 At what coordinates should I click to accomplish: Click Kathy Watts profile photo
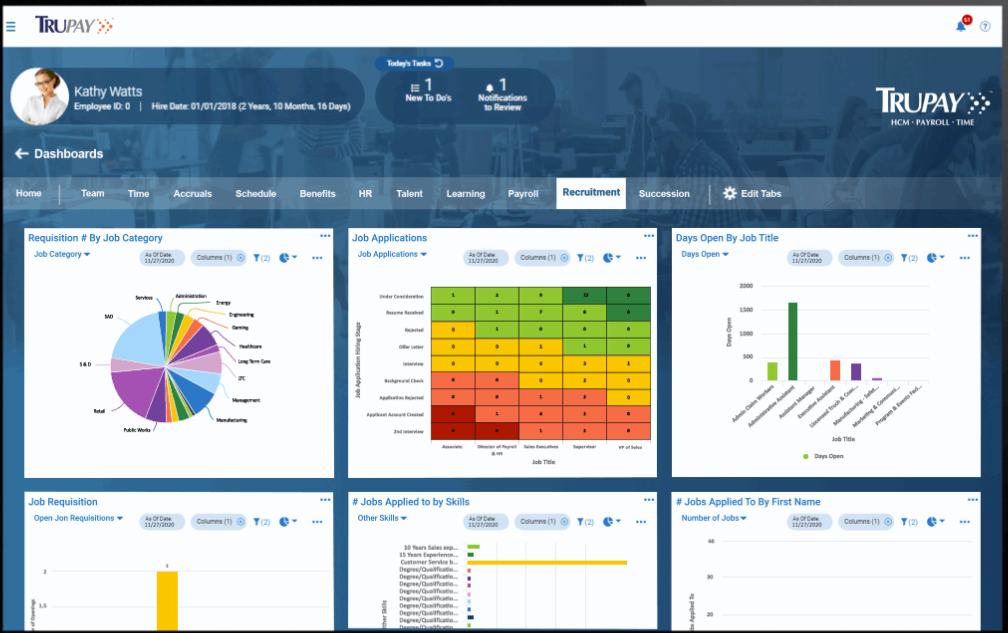(x=39, y=96)
